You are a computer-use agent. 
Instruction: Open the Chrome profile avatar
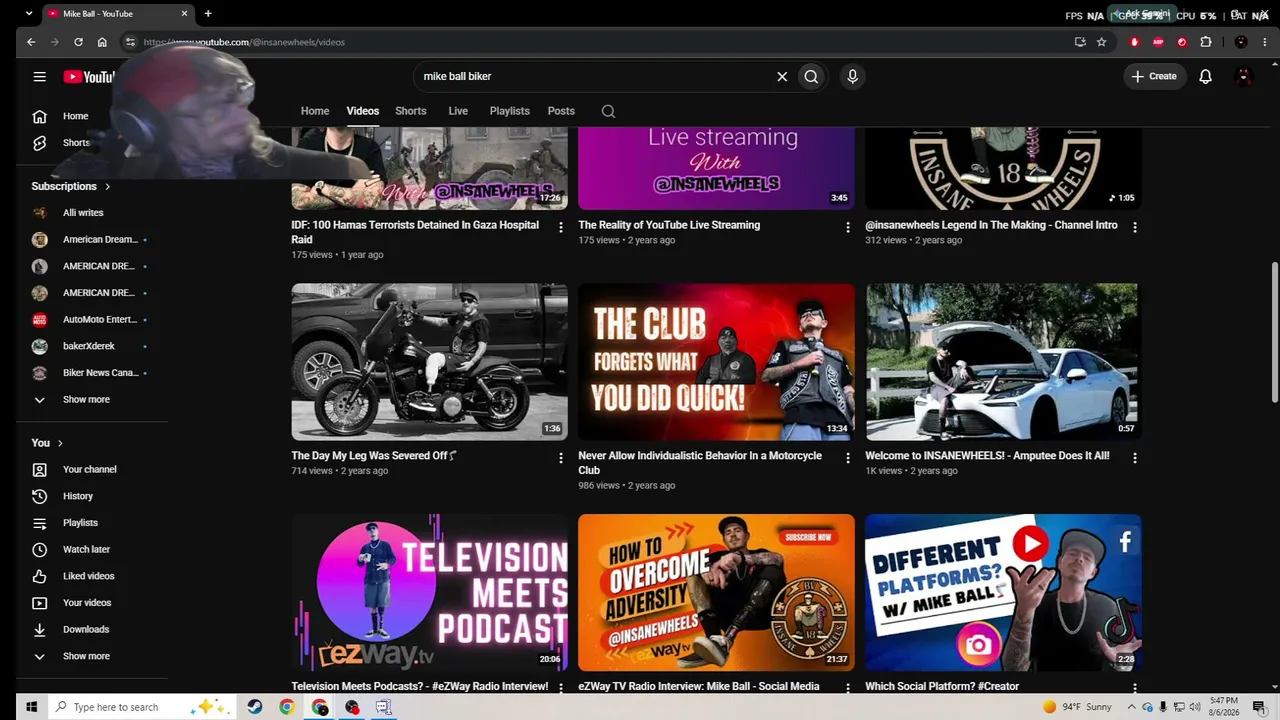coord(1241,42)
